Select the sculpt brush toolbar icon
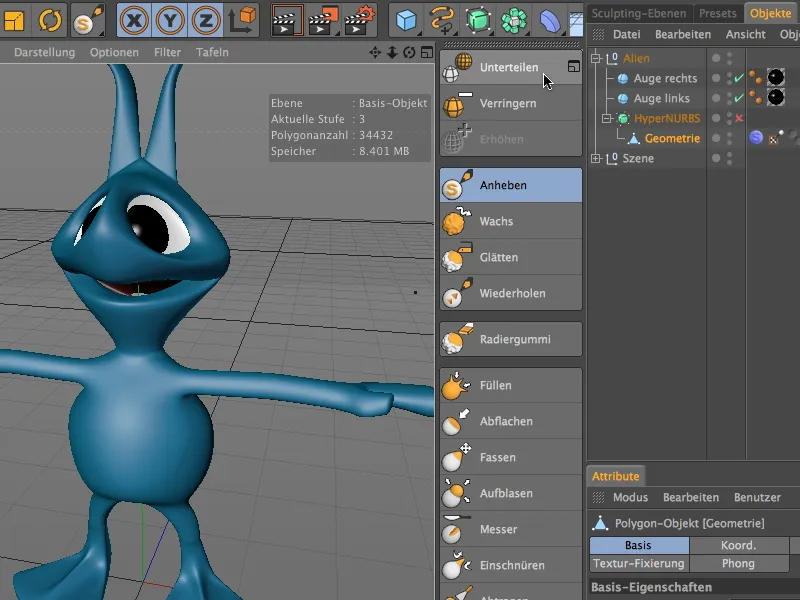 tap(87, 20)
